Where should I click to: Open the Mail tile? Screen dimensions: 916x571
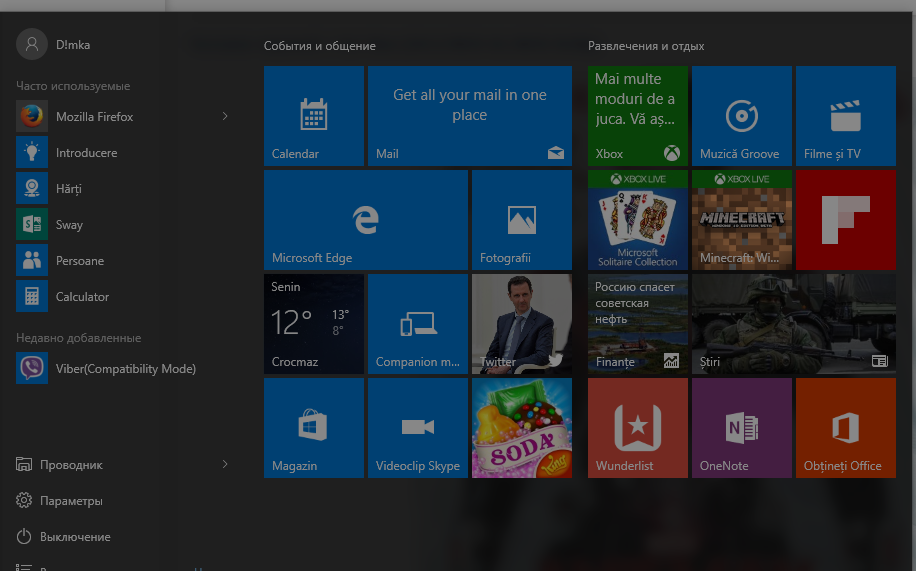(x=470, y=116)
